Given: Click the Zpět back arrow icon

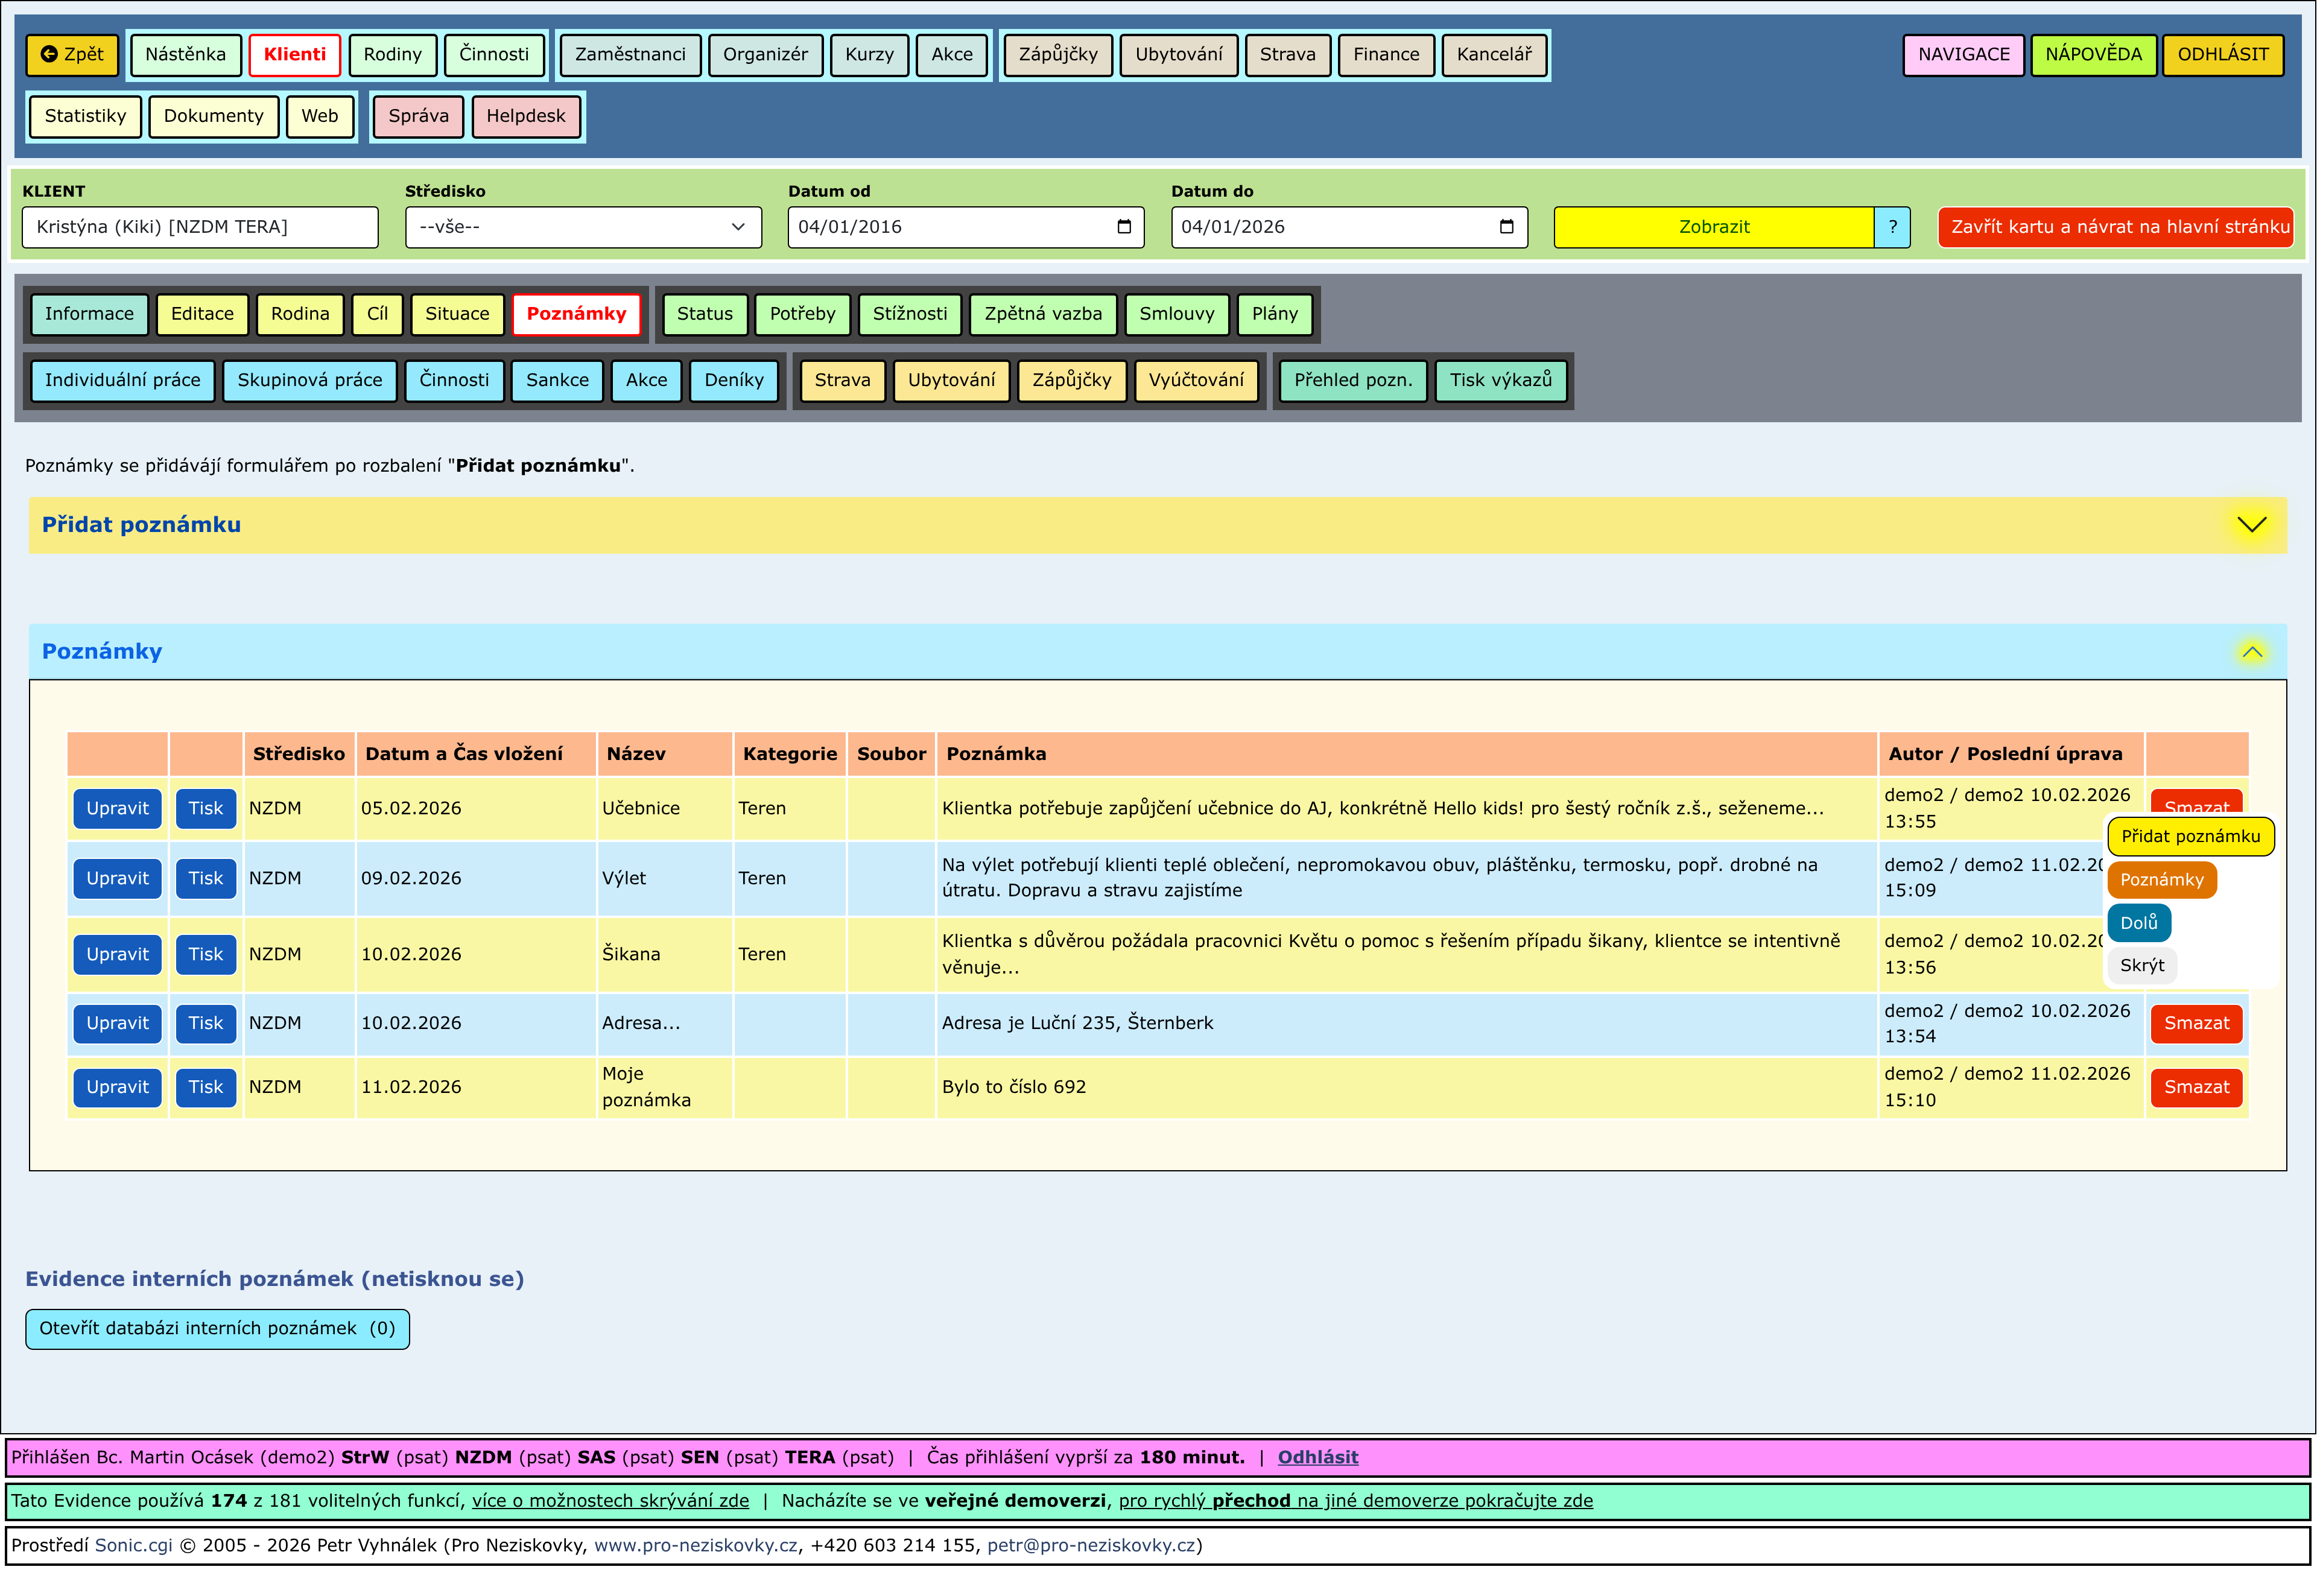Looking at the screenshot, I should click(x=48, y=55).
